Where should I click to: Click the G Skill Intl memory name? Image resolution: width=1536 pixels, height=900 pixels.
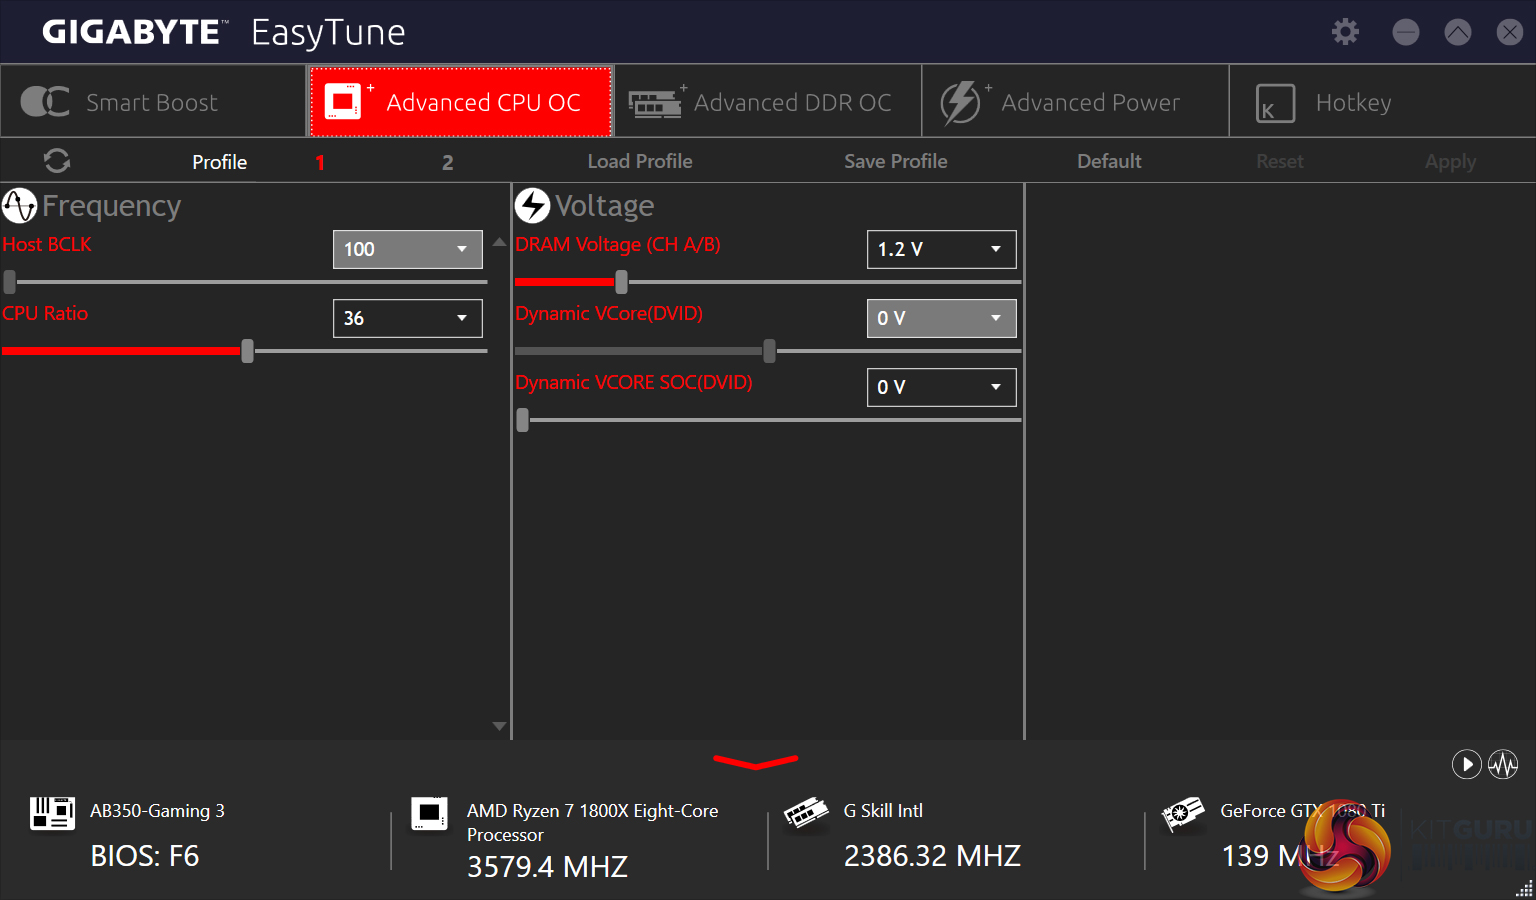point(883,810)
